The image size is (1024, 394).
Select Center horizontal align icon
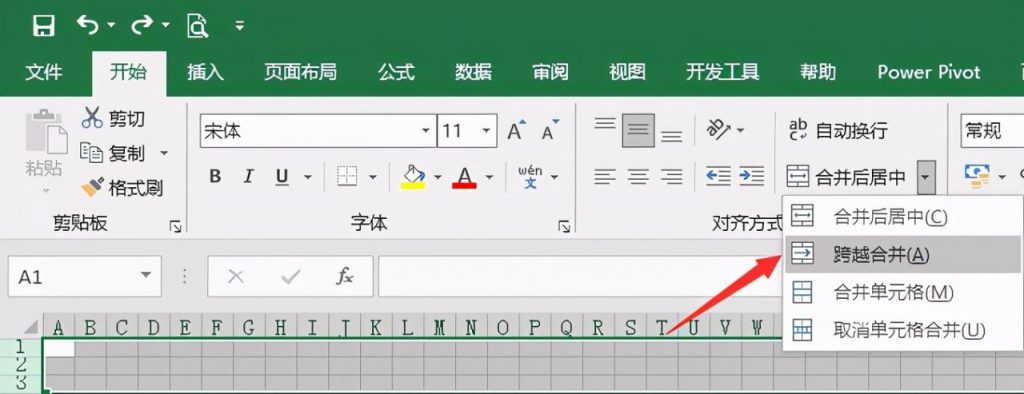tap(638, 176)
